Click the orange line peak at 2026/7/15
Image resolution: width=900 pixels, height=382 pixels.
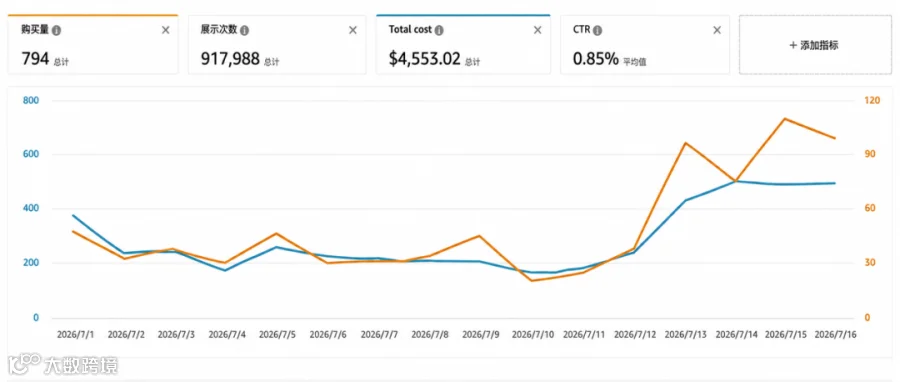pyautogui.click(x=784, y=119)
